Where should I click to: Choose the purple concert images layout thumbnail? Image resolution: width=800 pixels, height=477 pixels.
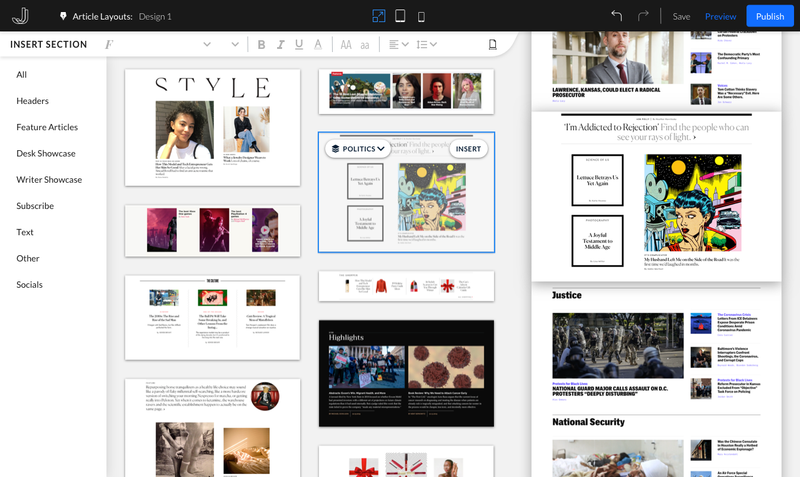212,231
